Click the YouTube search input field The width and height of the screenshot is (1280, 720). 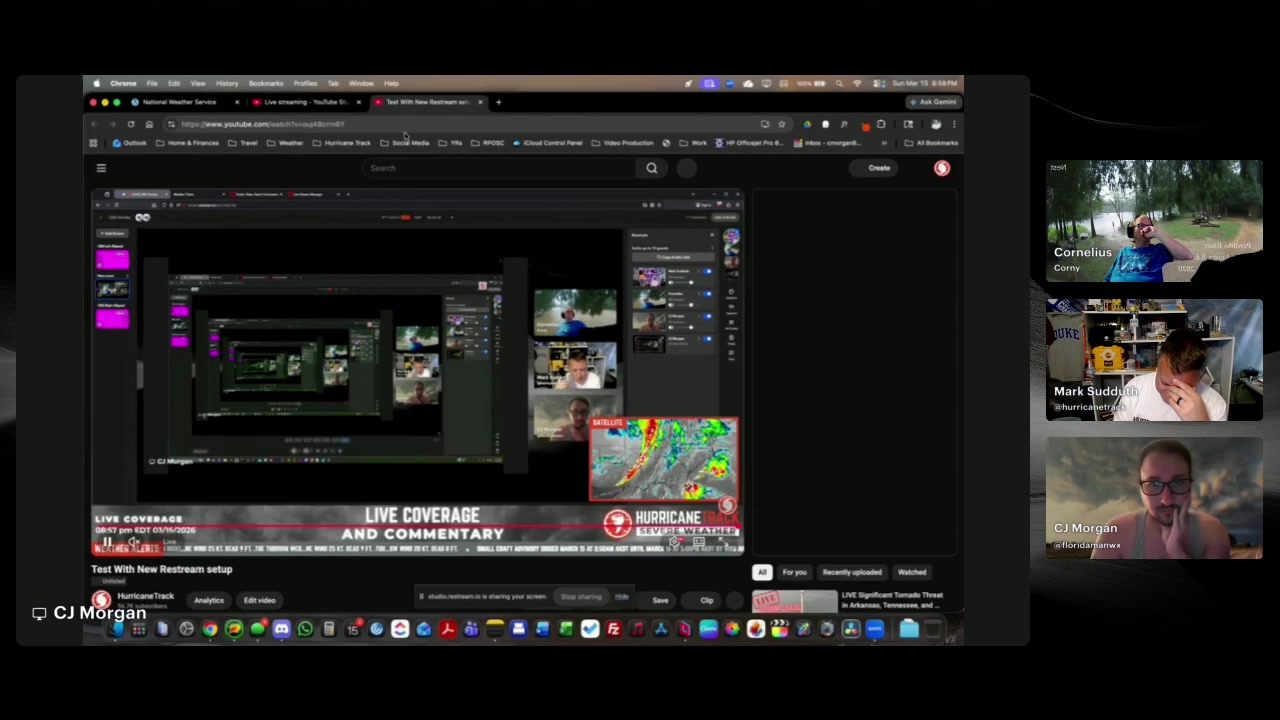tap(500, 168)
